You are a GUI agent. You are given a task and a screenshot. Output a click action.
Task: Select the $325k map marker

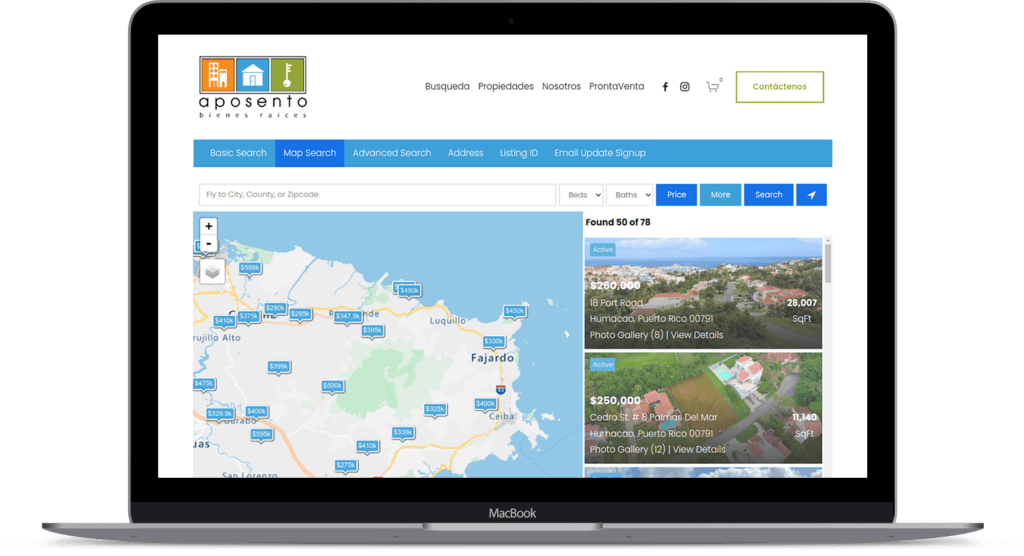click(435, 409)
